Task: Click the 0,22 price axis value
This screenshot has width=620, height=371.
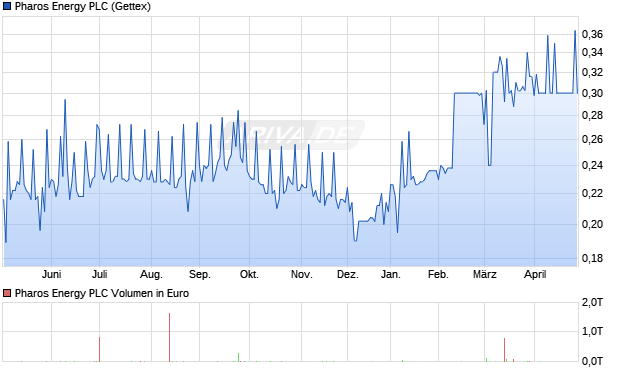Action: coord(592,193)
